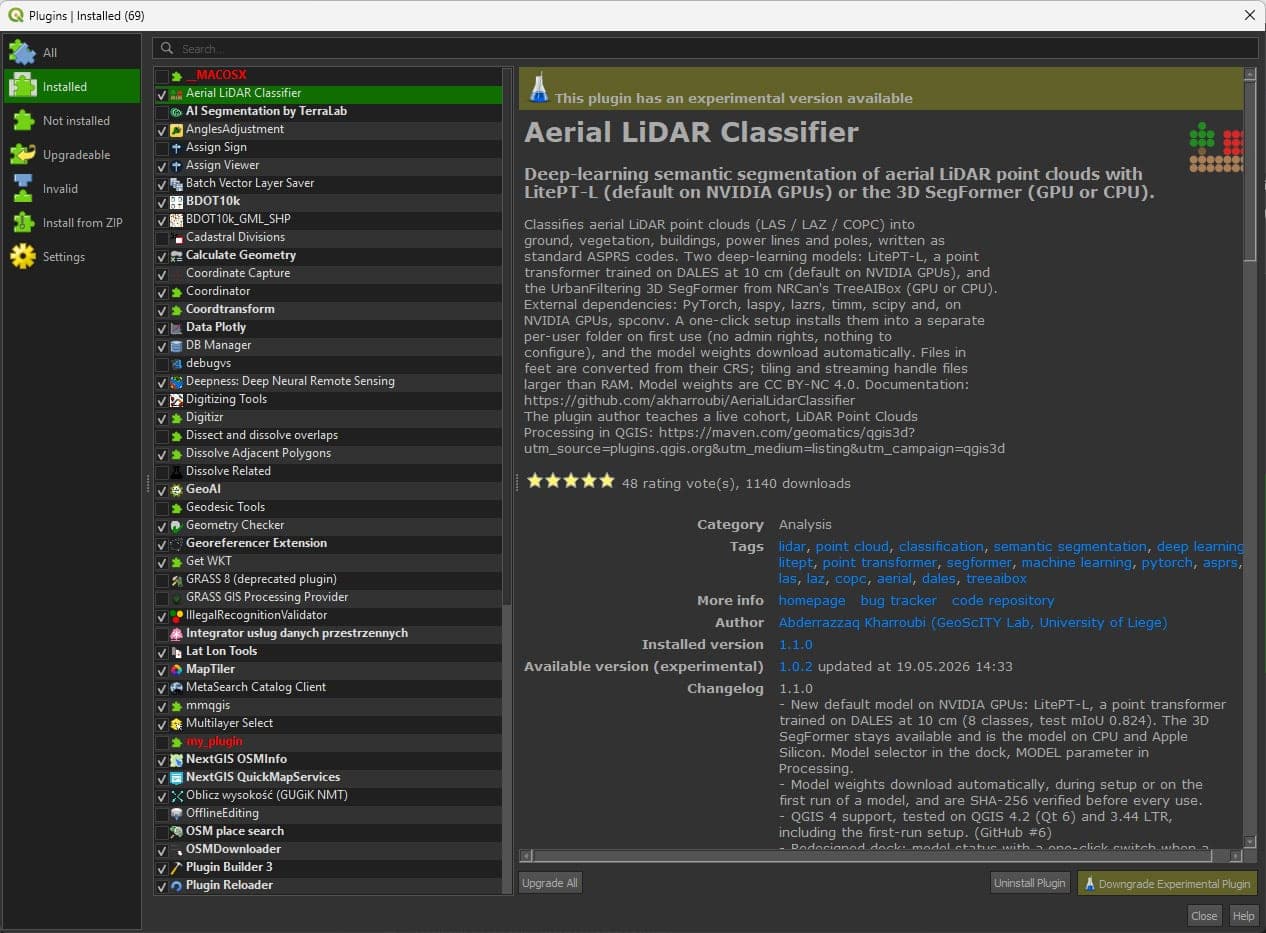Toggle the Cadastral Divisions checkbox
Viewport: 1266px width, 933px height.
162,237
